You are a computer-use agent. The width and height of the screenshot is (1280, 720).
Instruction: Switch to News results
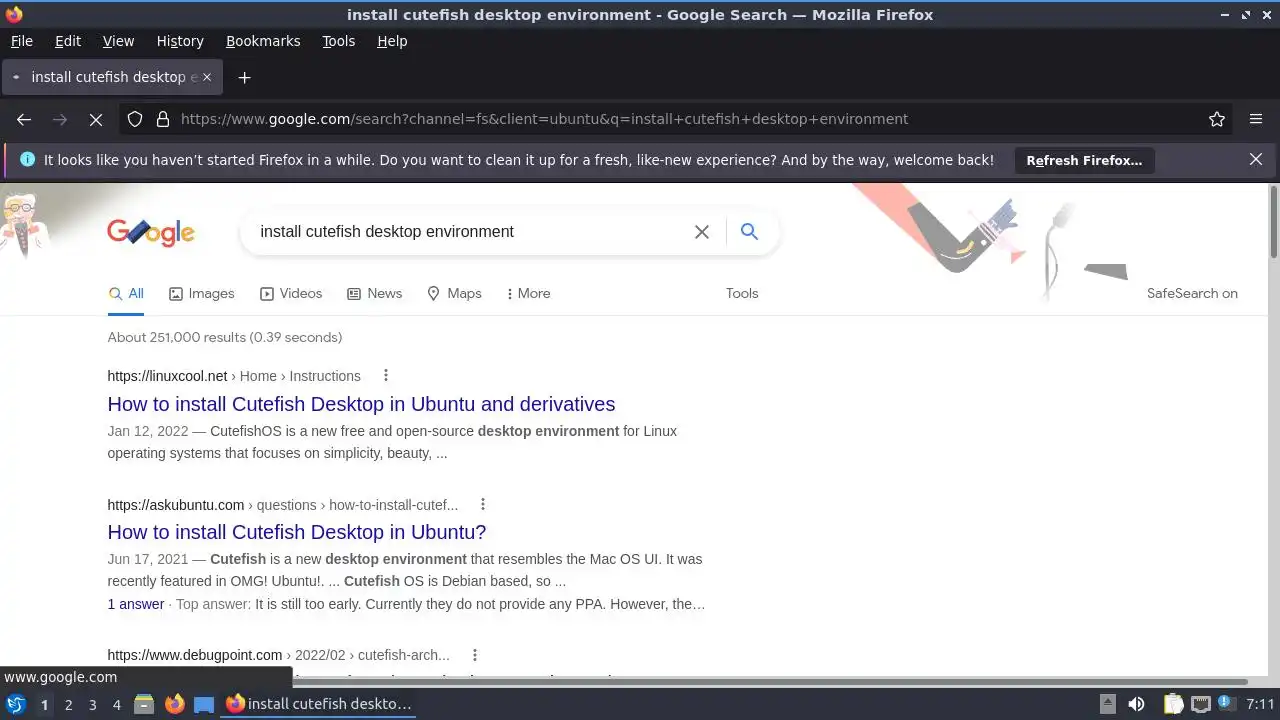coord(375,294)
